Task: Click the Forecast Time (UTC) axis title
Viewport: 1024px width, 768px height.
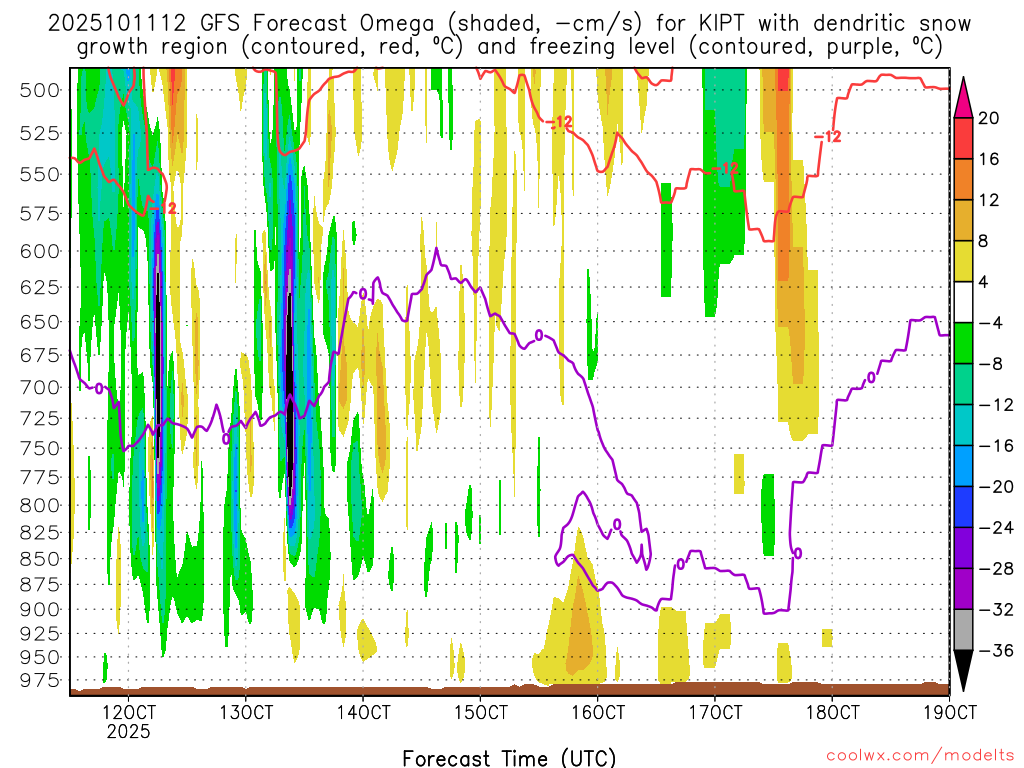Action: click(509, 758)
